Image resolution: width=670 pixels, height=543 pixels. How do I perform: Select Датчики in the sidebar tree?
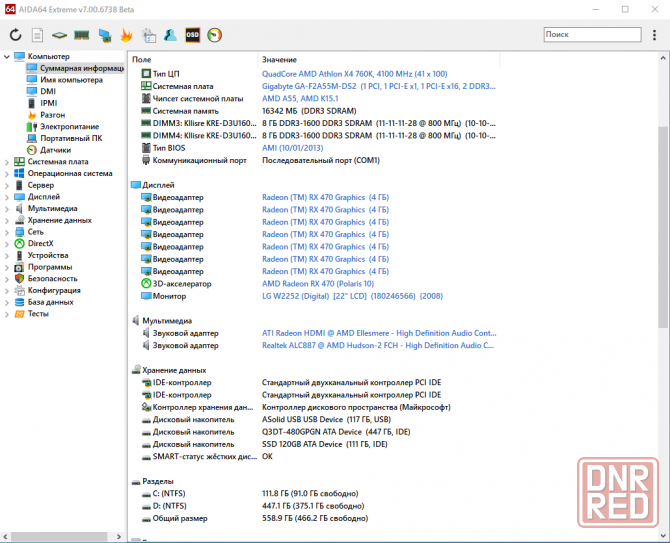55,150
